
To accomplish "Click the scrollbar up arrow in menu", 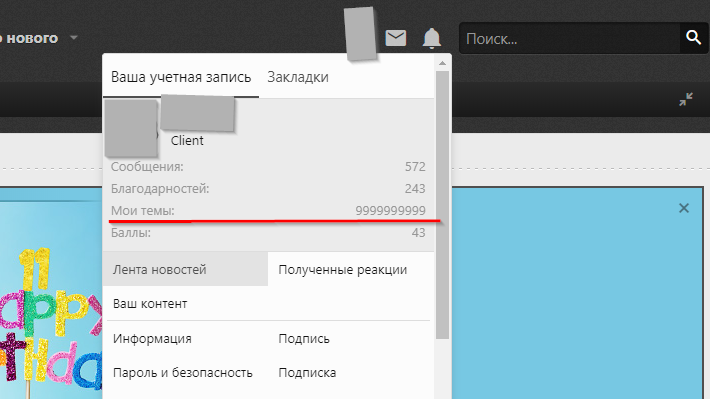I will tap(442, 63).
